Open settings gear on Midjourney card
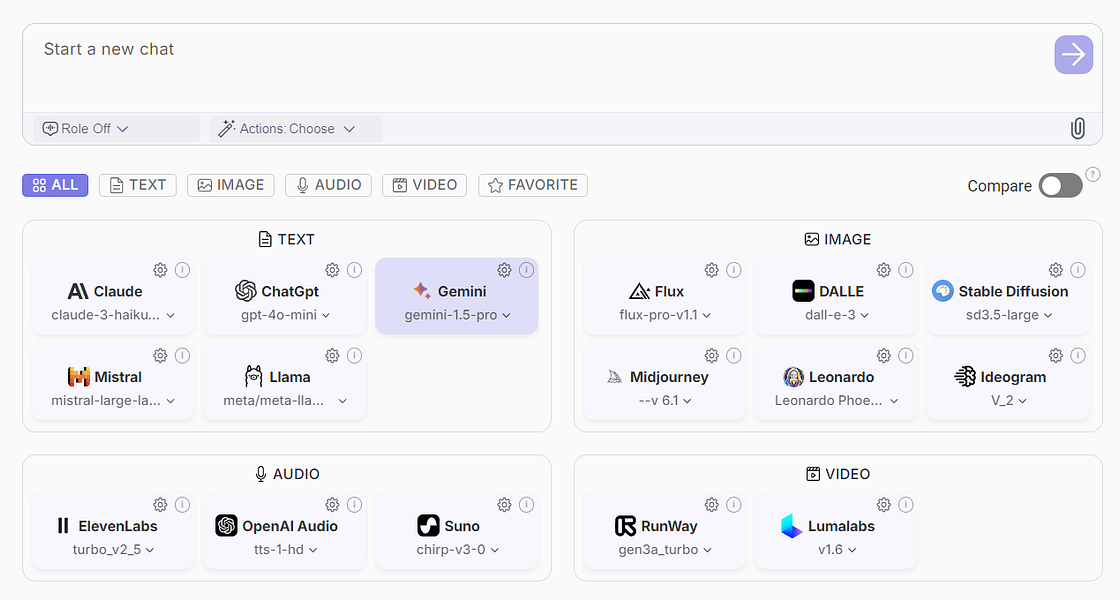 (x=711, y=356)
